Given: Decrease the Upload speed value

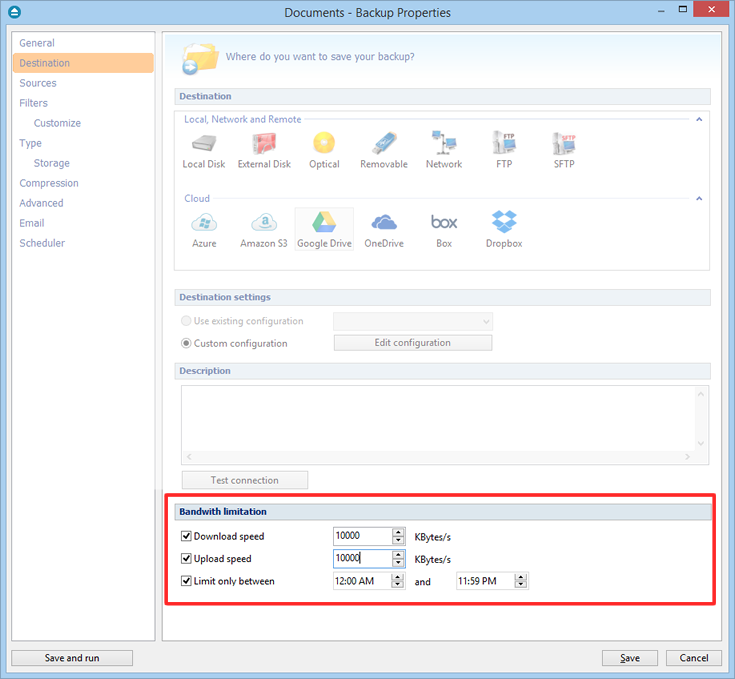Looking at the screenshot, I should click(x=398, y=562).
